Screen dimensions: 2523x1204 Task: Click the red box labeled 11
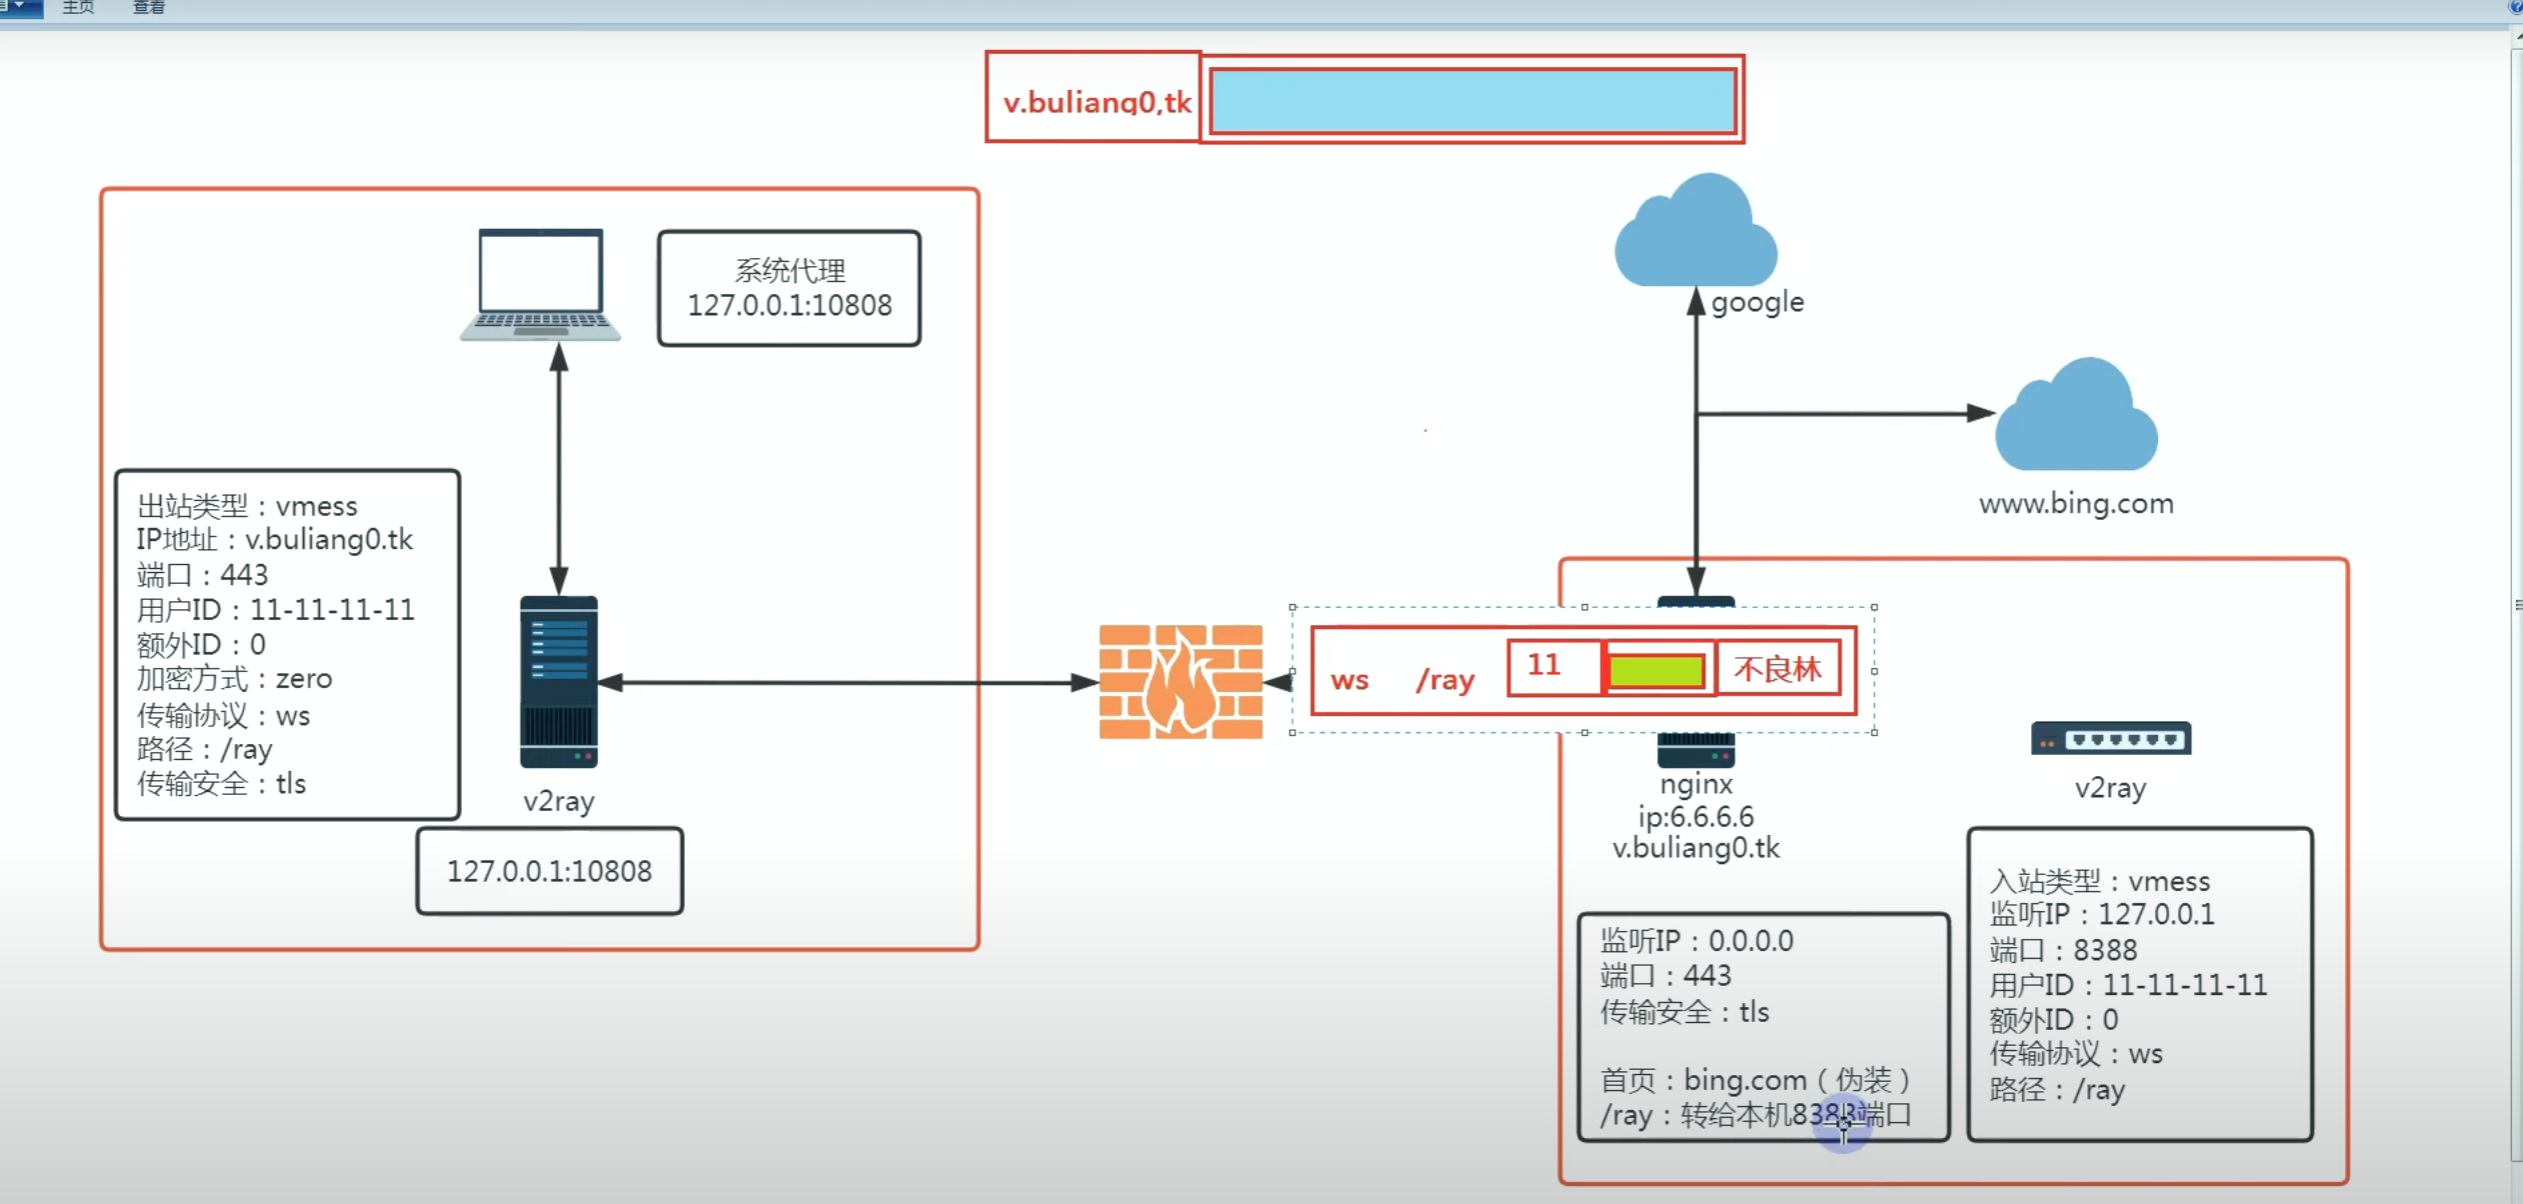[x=1553, y=668]
